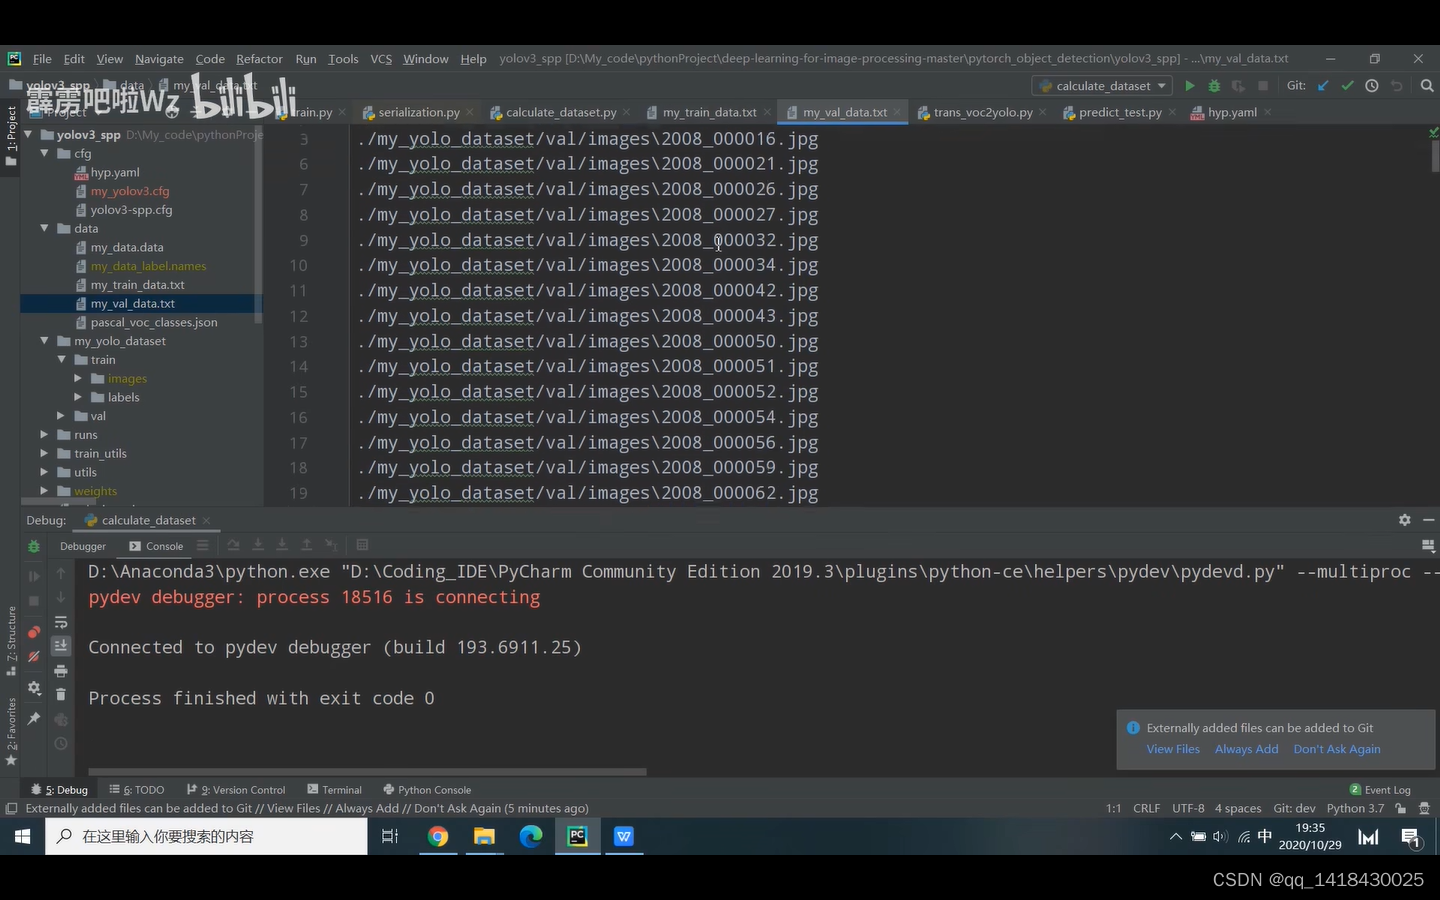Open the Refactor menu

tap(259, 59)
